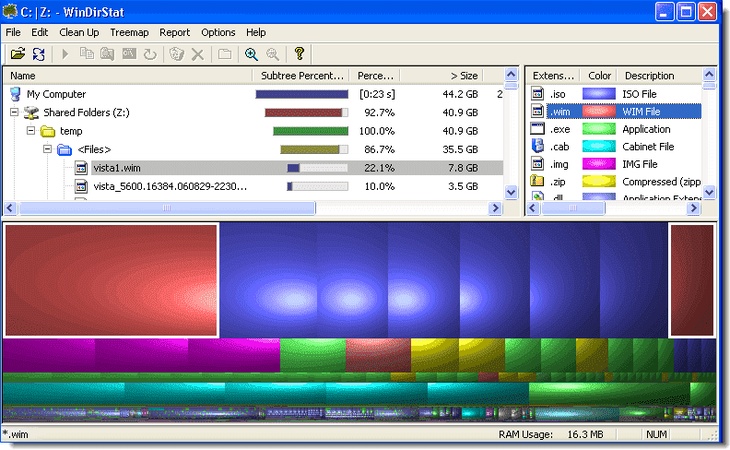The image size is (730, 450).
Task: Open the File menu
Action: pyautogui.click(x=13, y=33)
